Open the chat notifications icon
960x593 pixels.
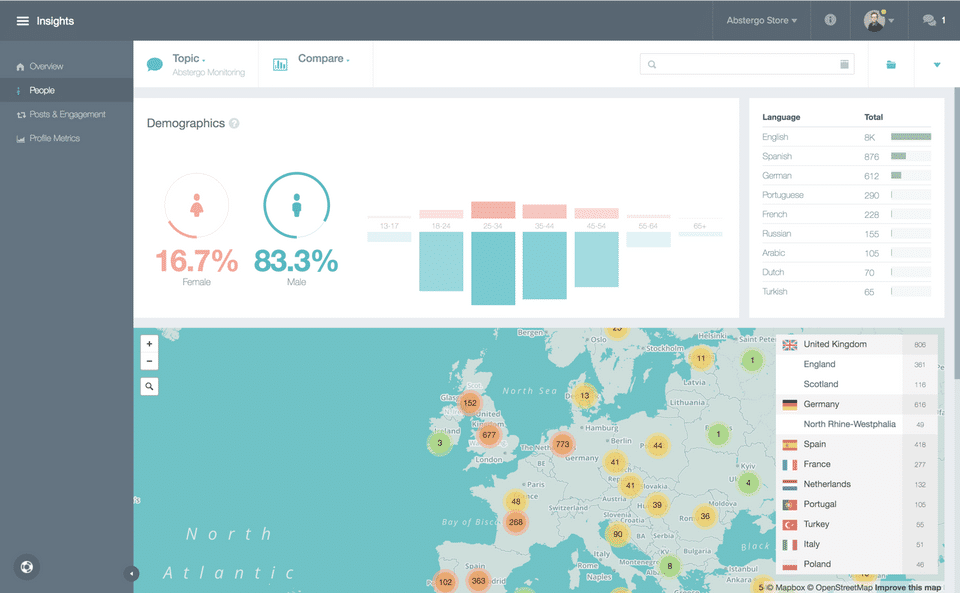coord(929,20)
